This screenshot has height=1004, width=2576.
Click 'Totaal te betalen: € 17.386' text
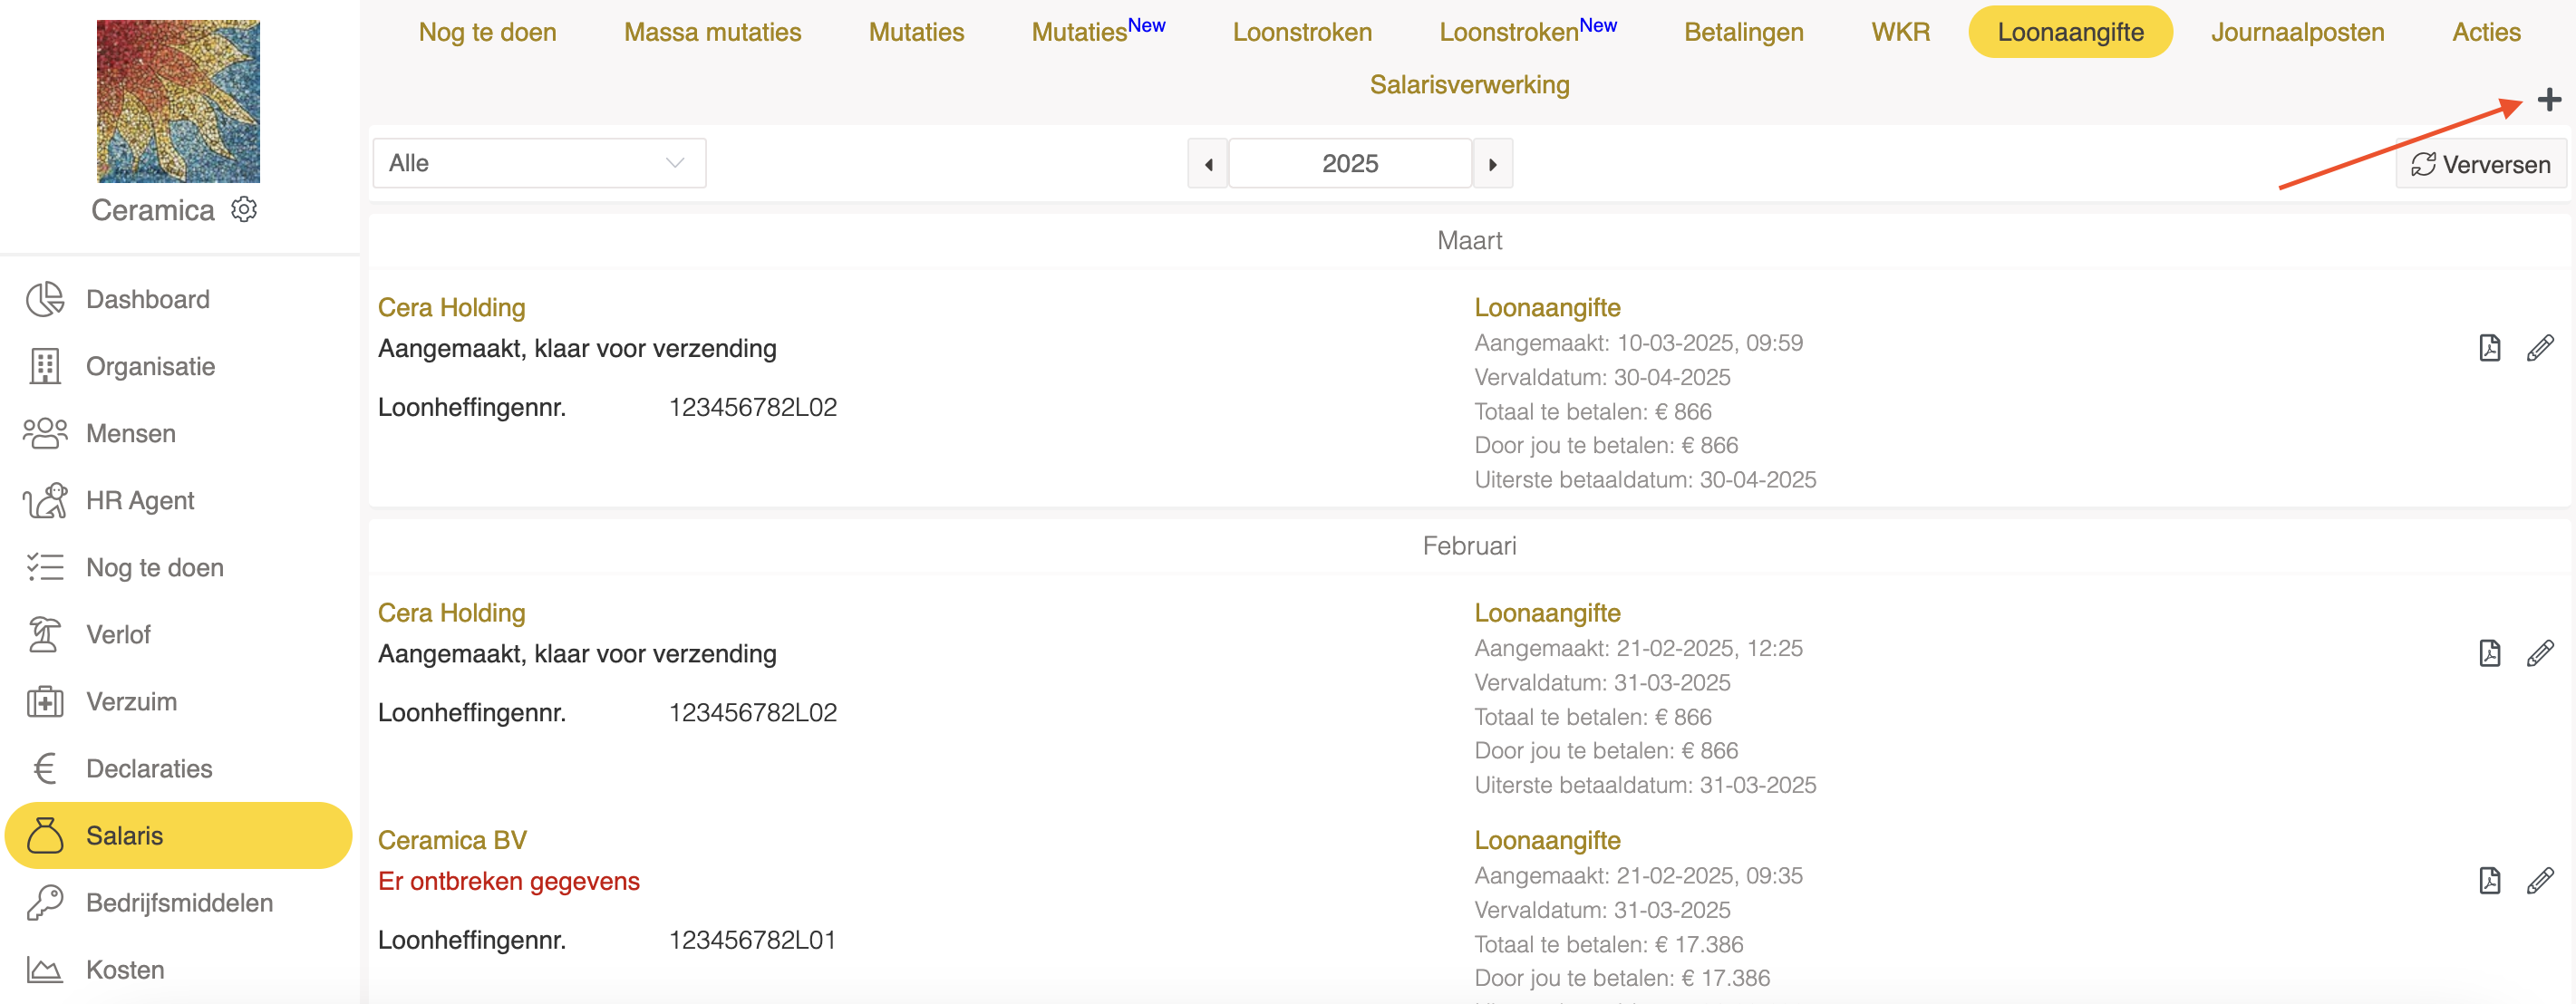click(1608, 944)
